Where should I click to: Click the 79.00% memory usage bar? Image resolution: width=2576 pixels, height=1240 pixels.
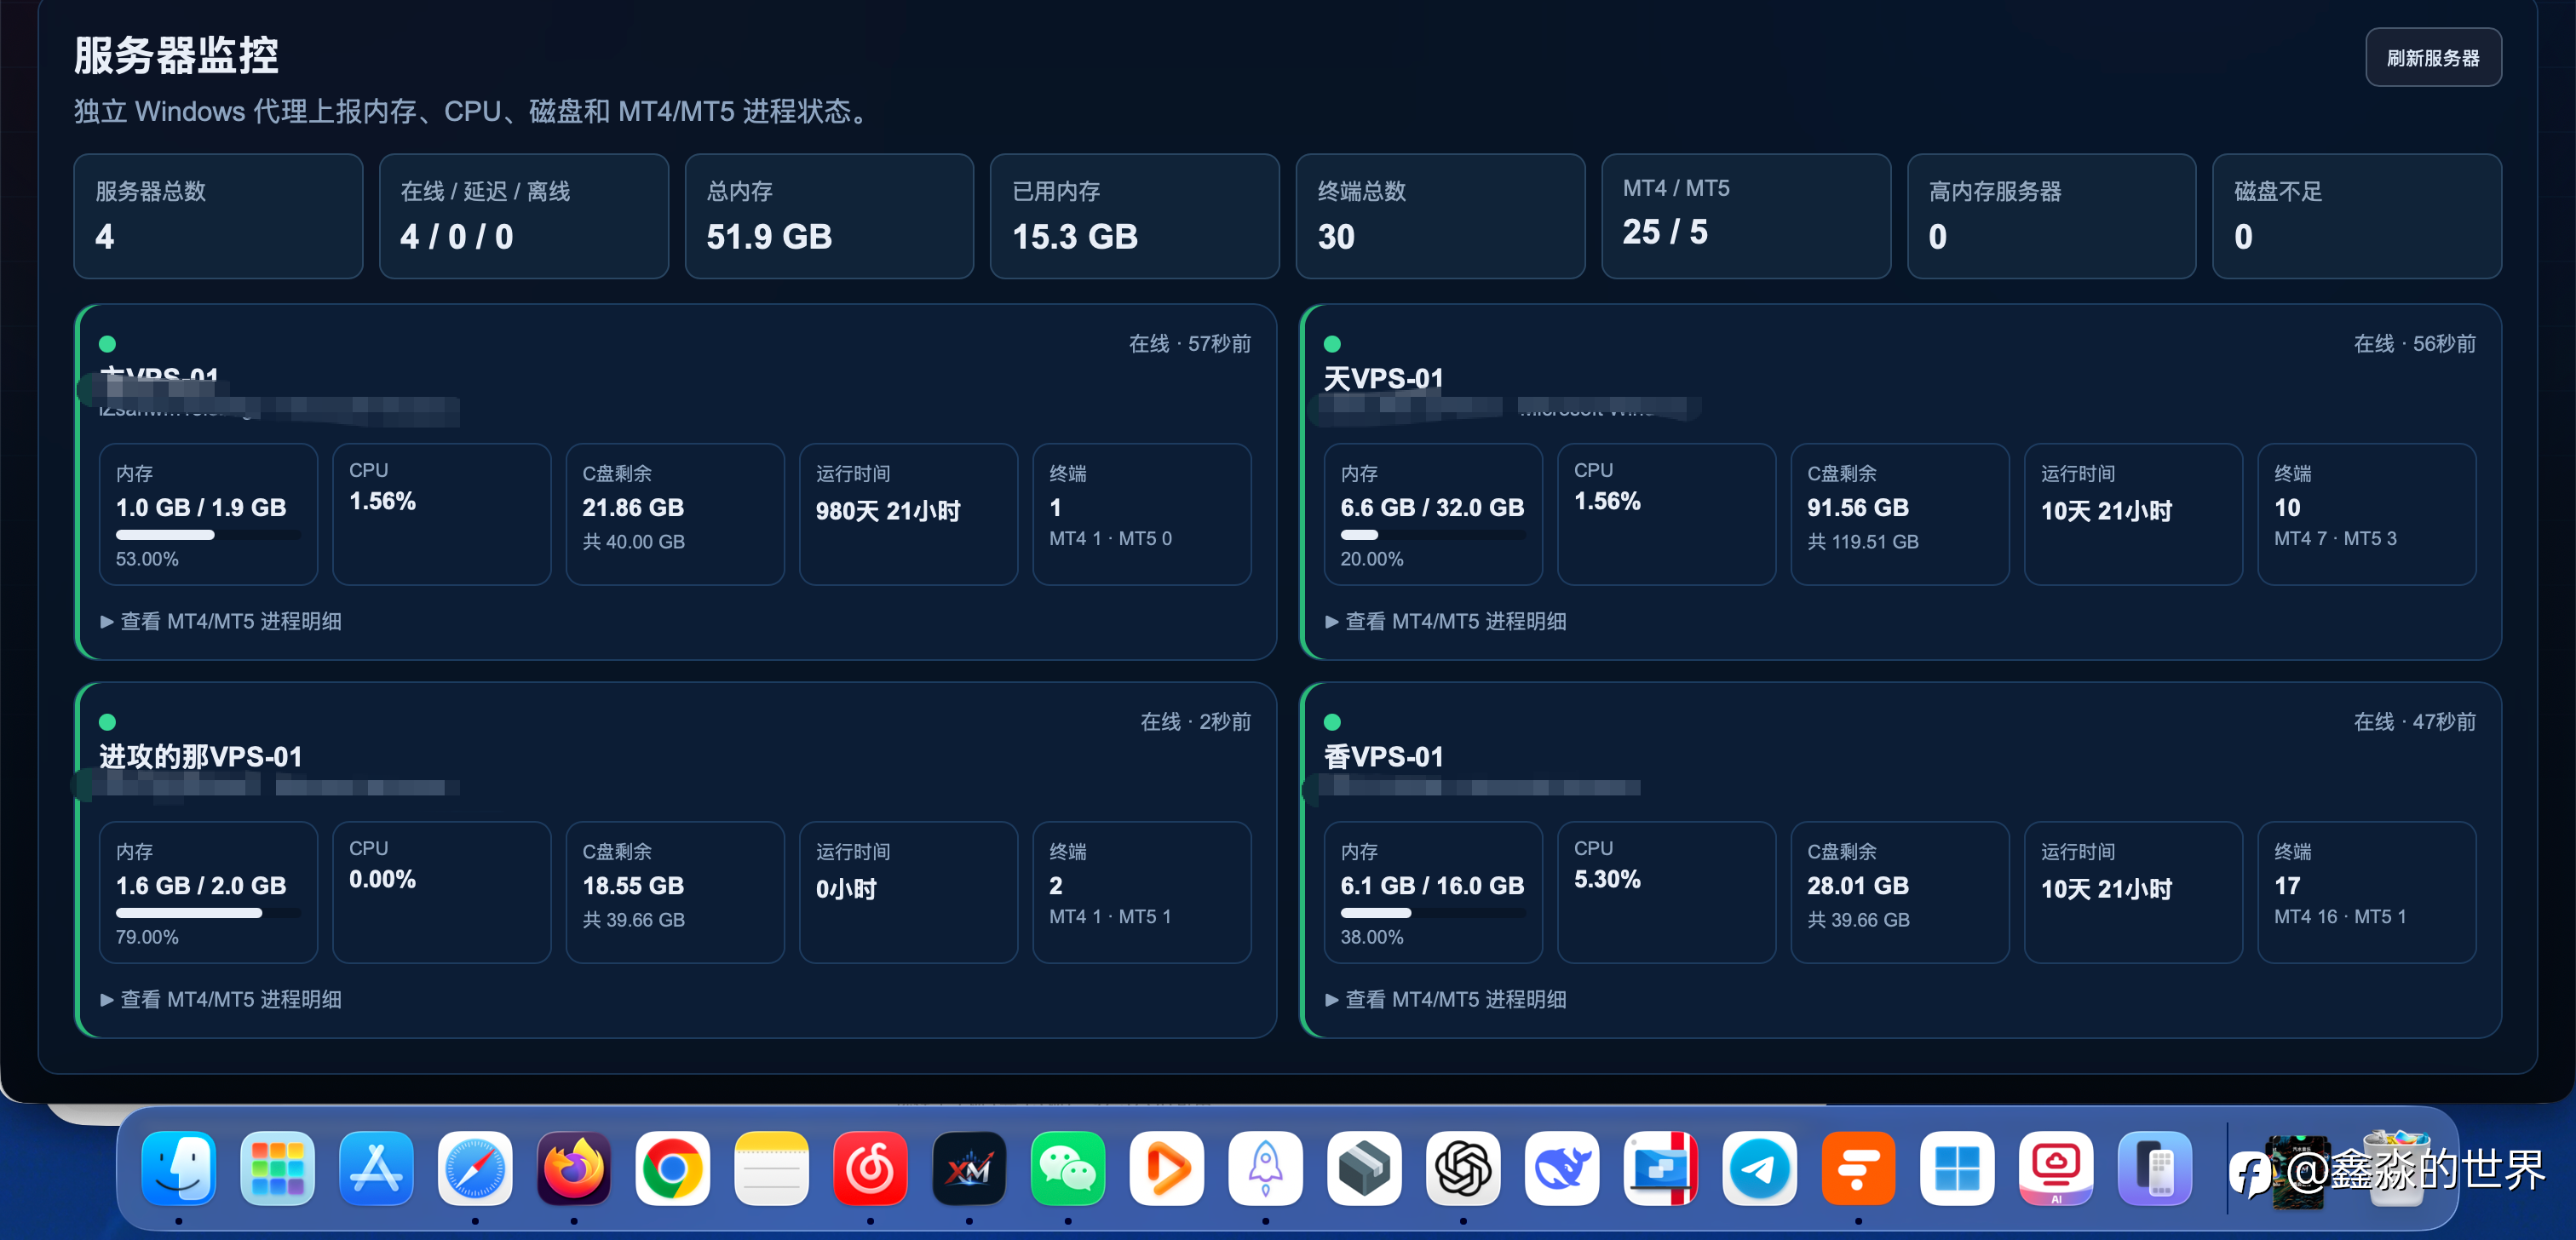pyautogui.click(x=208, y=913)
